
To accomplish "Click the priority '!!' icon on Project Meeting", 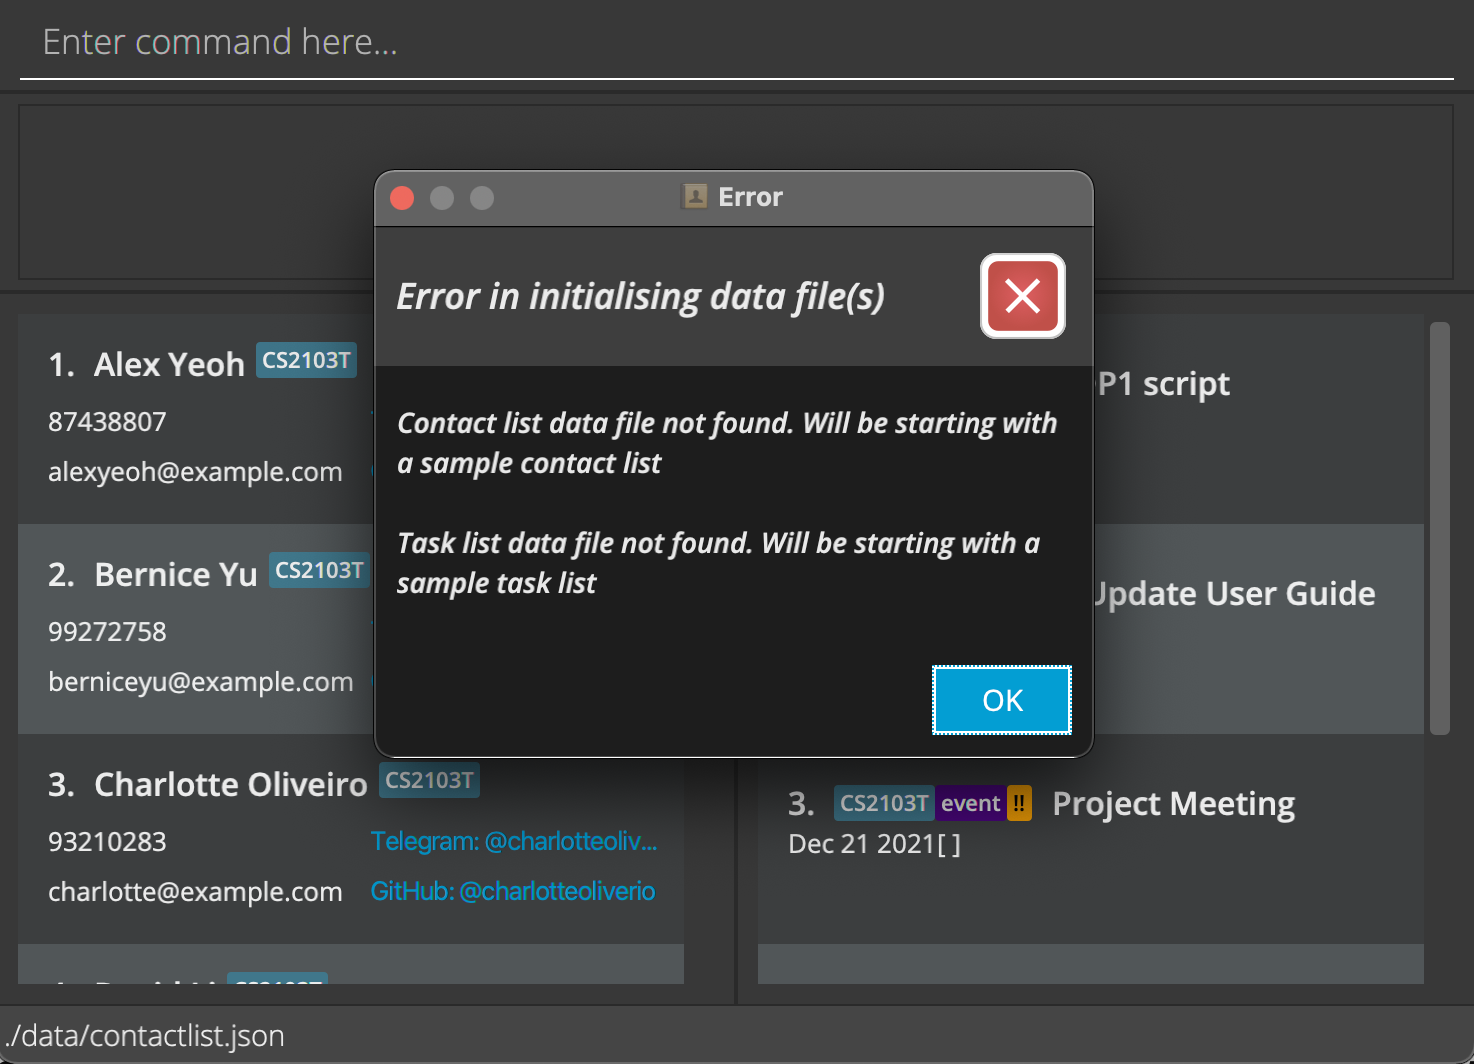I will (x=1019, y=803).
